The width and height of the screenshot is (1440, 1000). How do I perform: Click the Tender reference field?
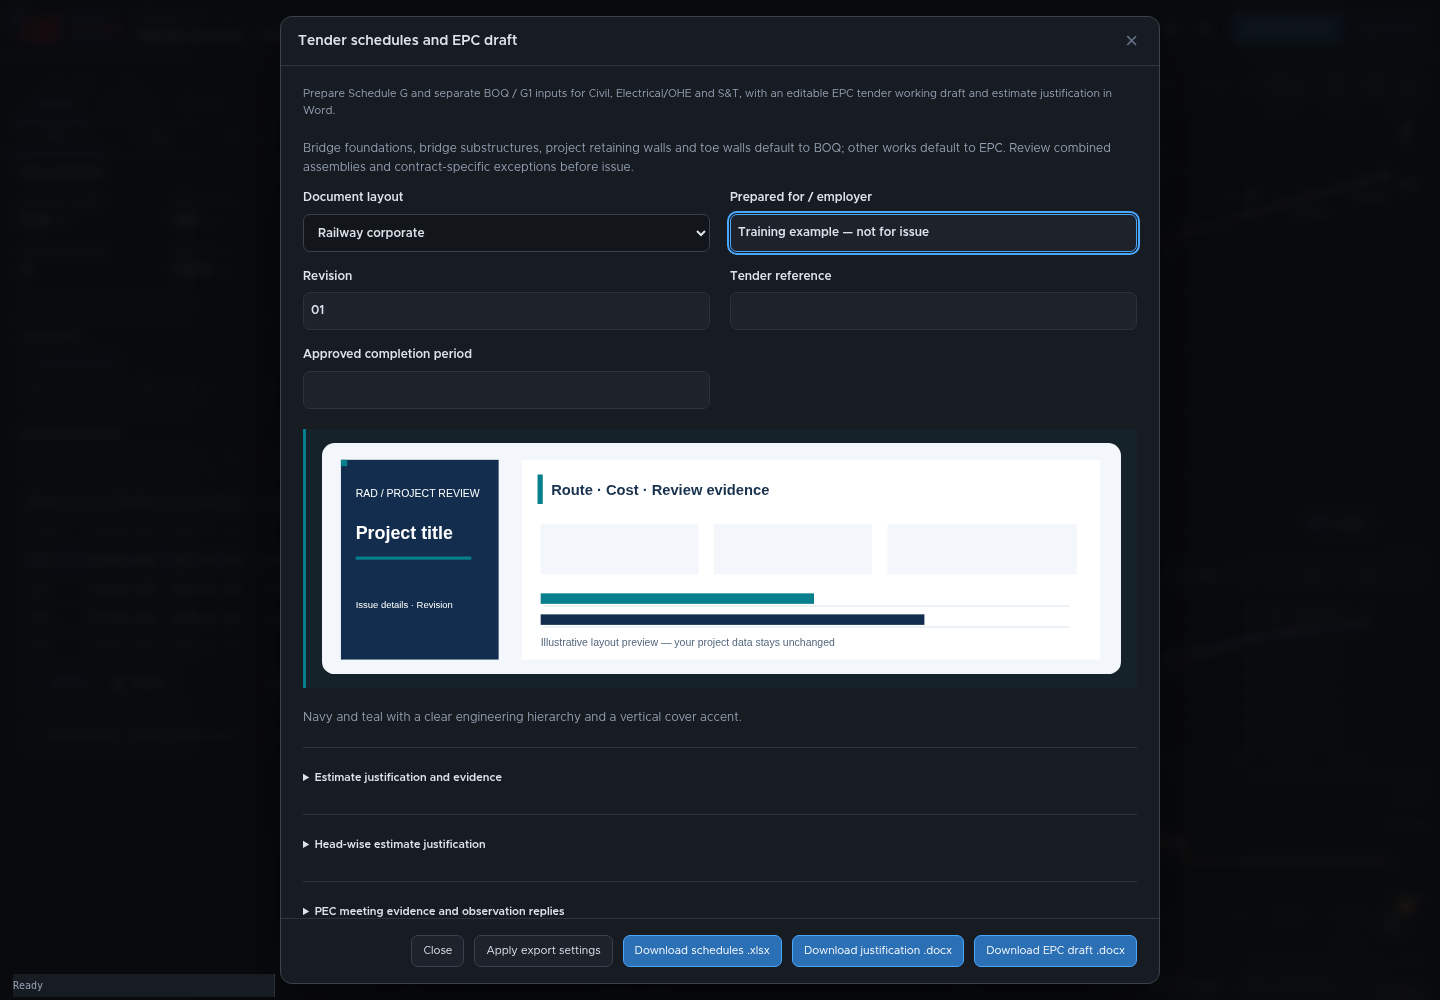[x=933, y=311]
